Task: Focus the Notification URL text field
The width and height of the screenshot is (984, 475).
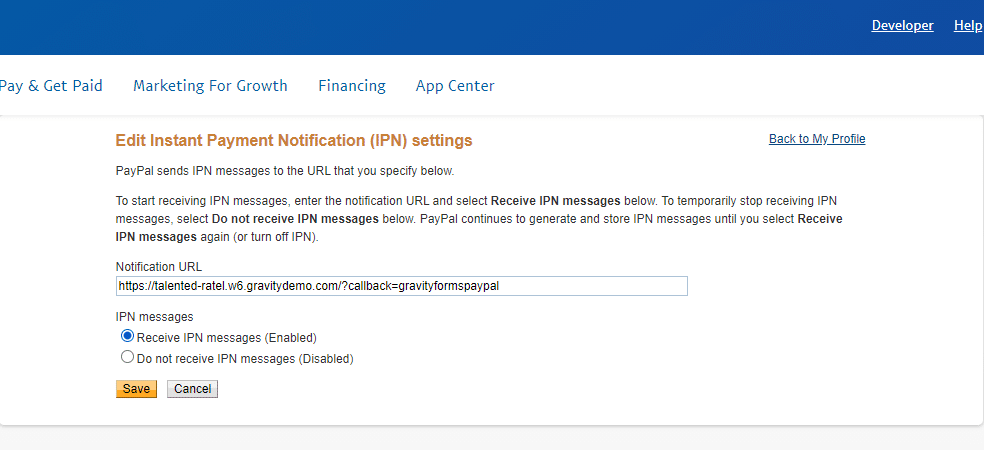Action: pyautogui.click(x=401, y=286)
